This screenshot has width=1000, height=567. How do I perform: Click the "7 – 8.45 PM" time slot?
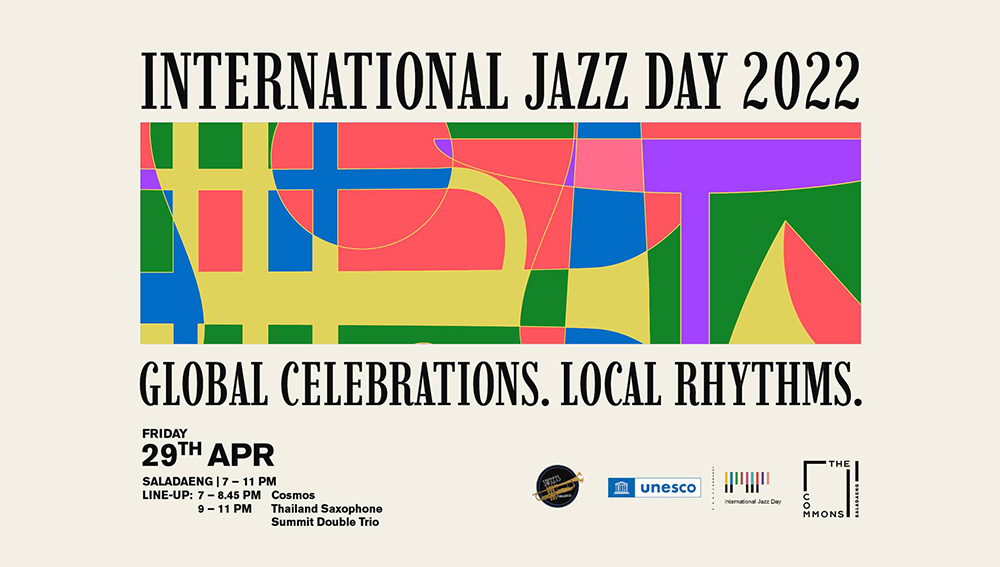pos(229,495)
